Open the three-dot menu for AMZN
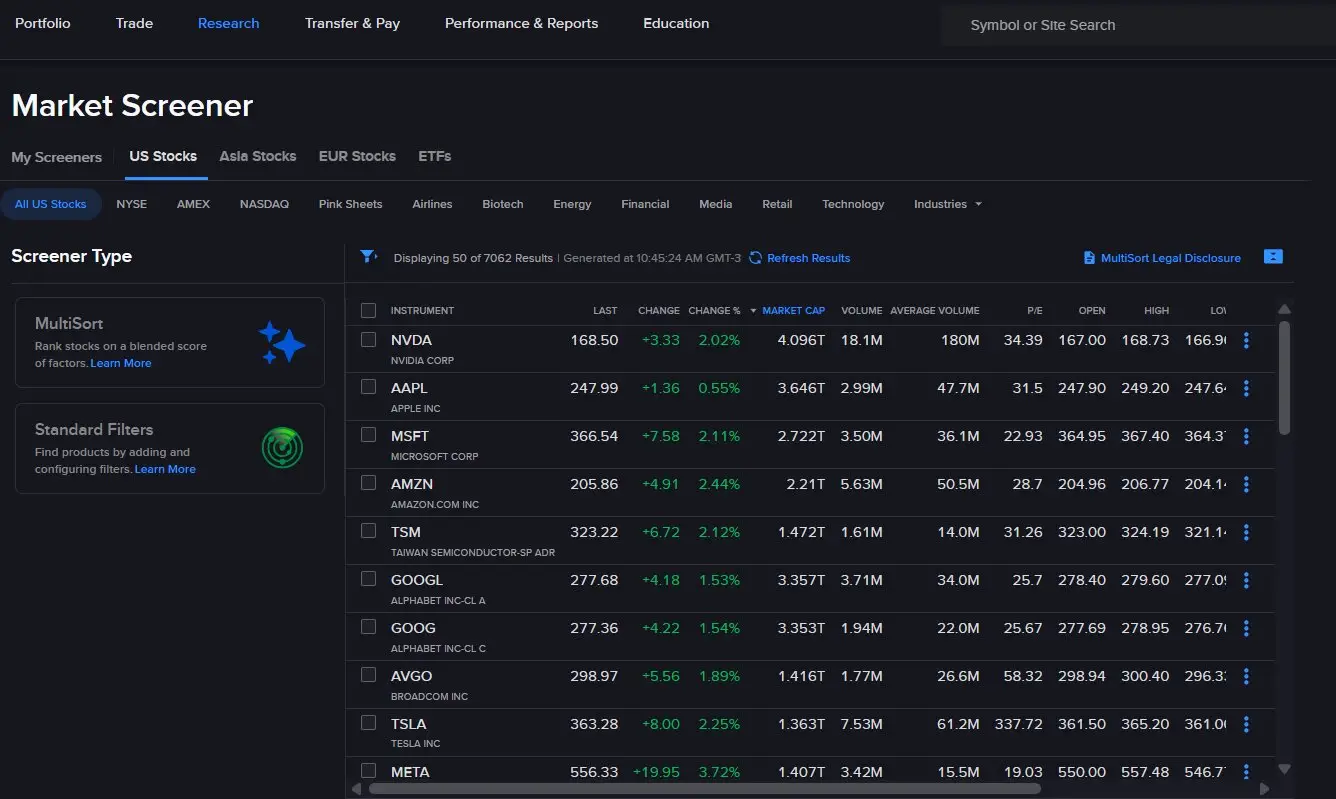 1246,484
